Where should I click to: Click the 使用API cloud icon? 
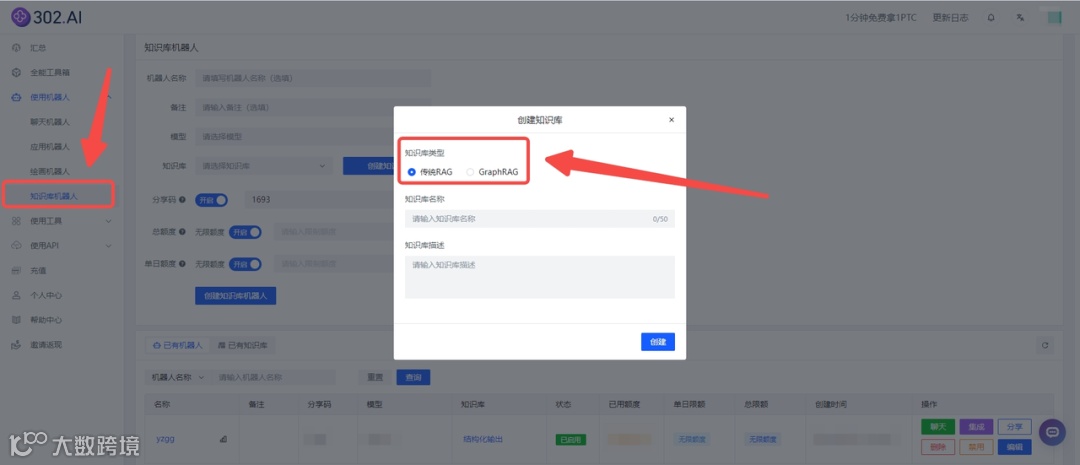point(17,246)
